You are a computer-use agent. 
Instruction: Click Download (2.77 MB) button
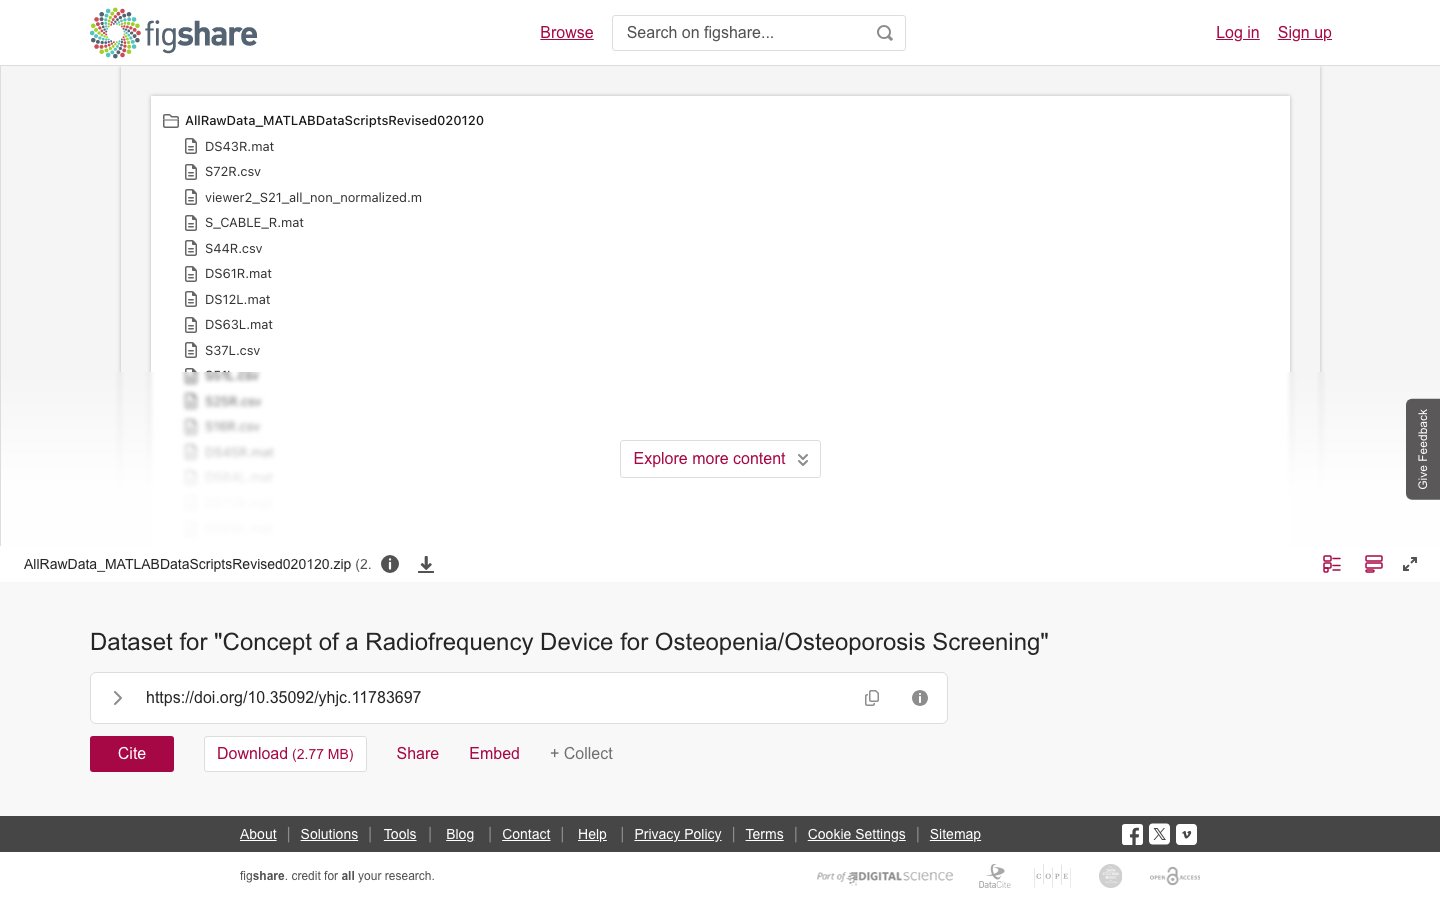[285, 754]
